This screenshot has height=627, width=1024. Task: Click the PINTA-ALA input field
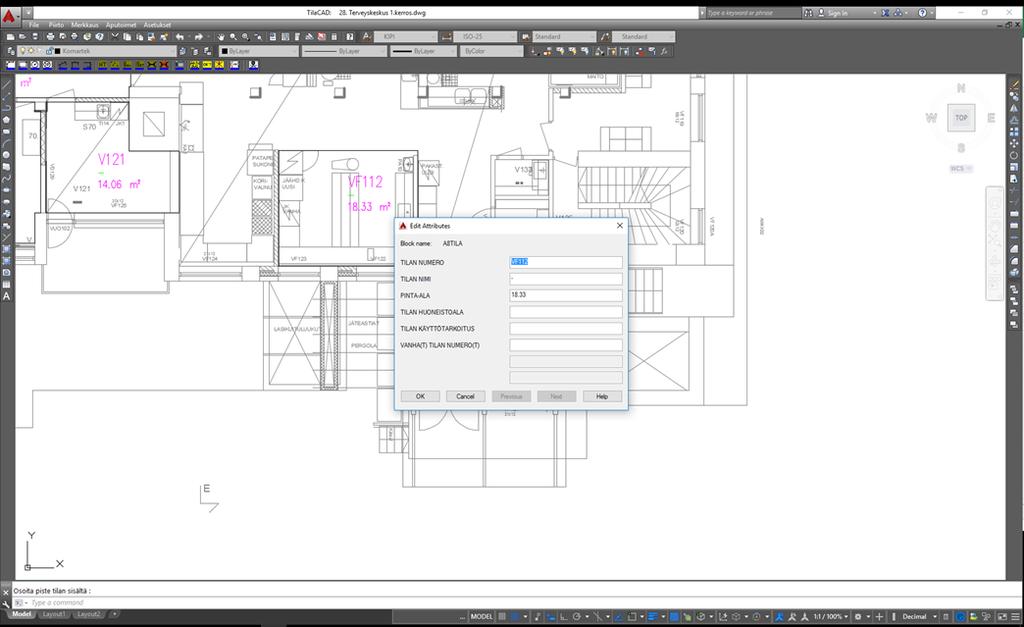tap(566, 295)
